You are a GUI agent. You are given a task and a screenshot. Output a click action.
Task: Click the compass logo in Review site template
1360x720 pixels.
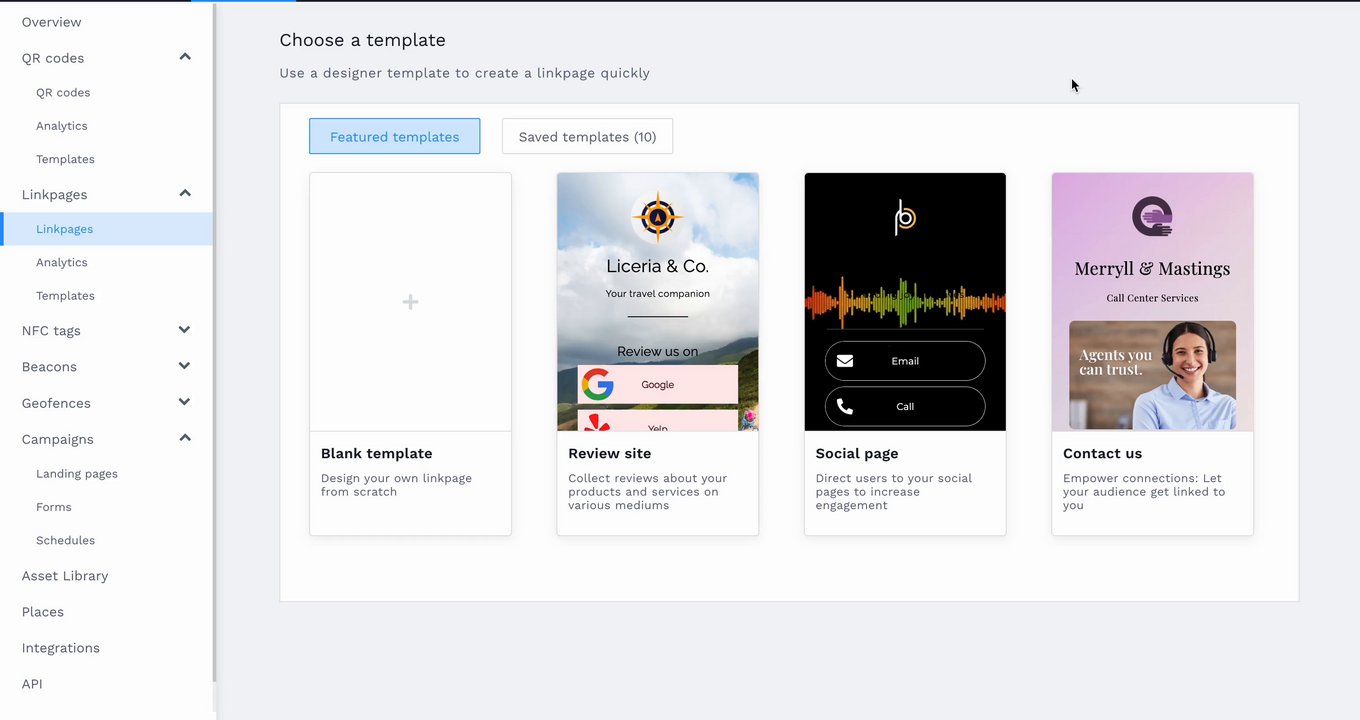tap(657, 216)
